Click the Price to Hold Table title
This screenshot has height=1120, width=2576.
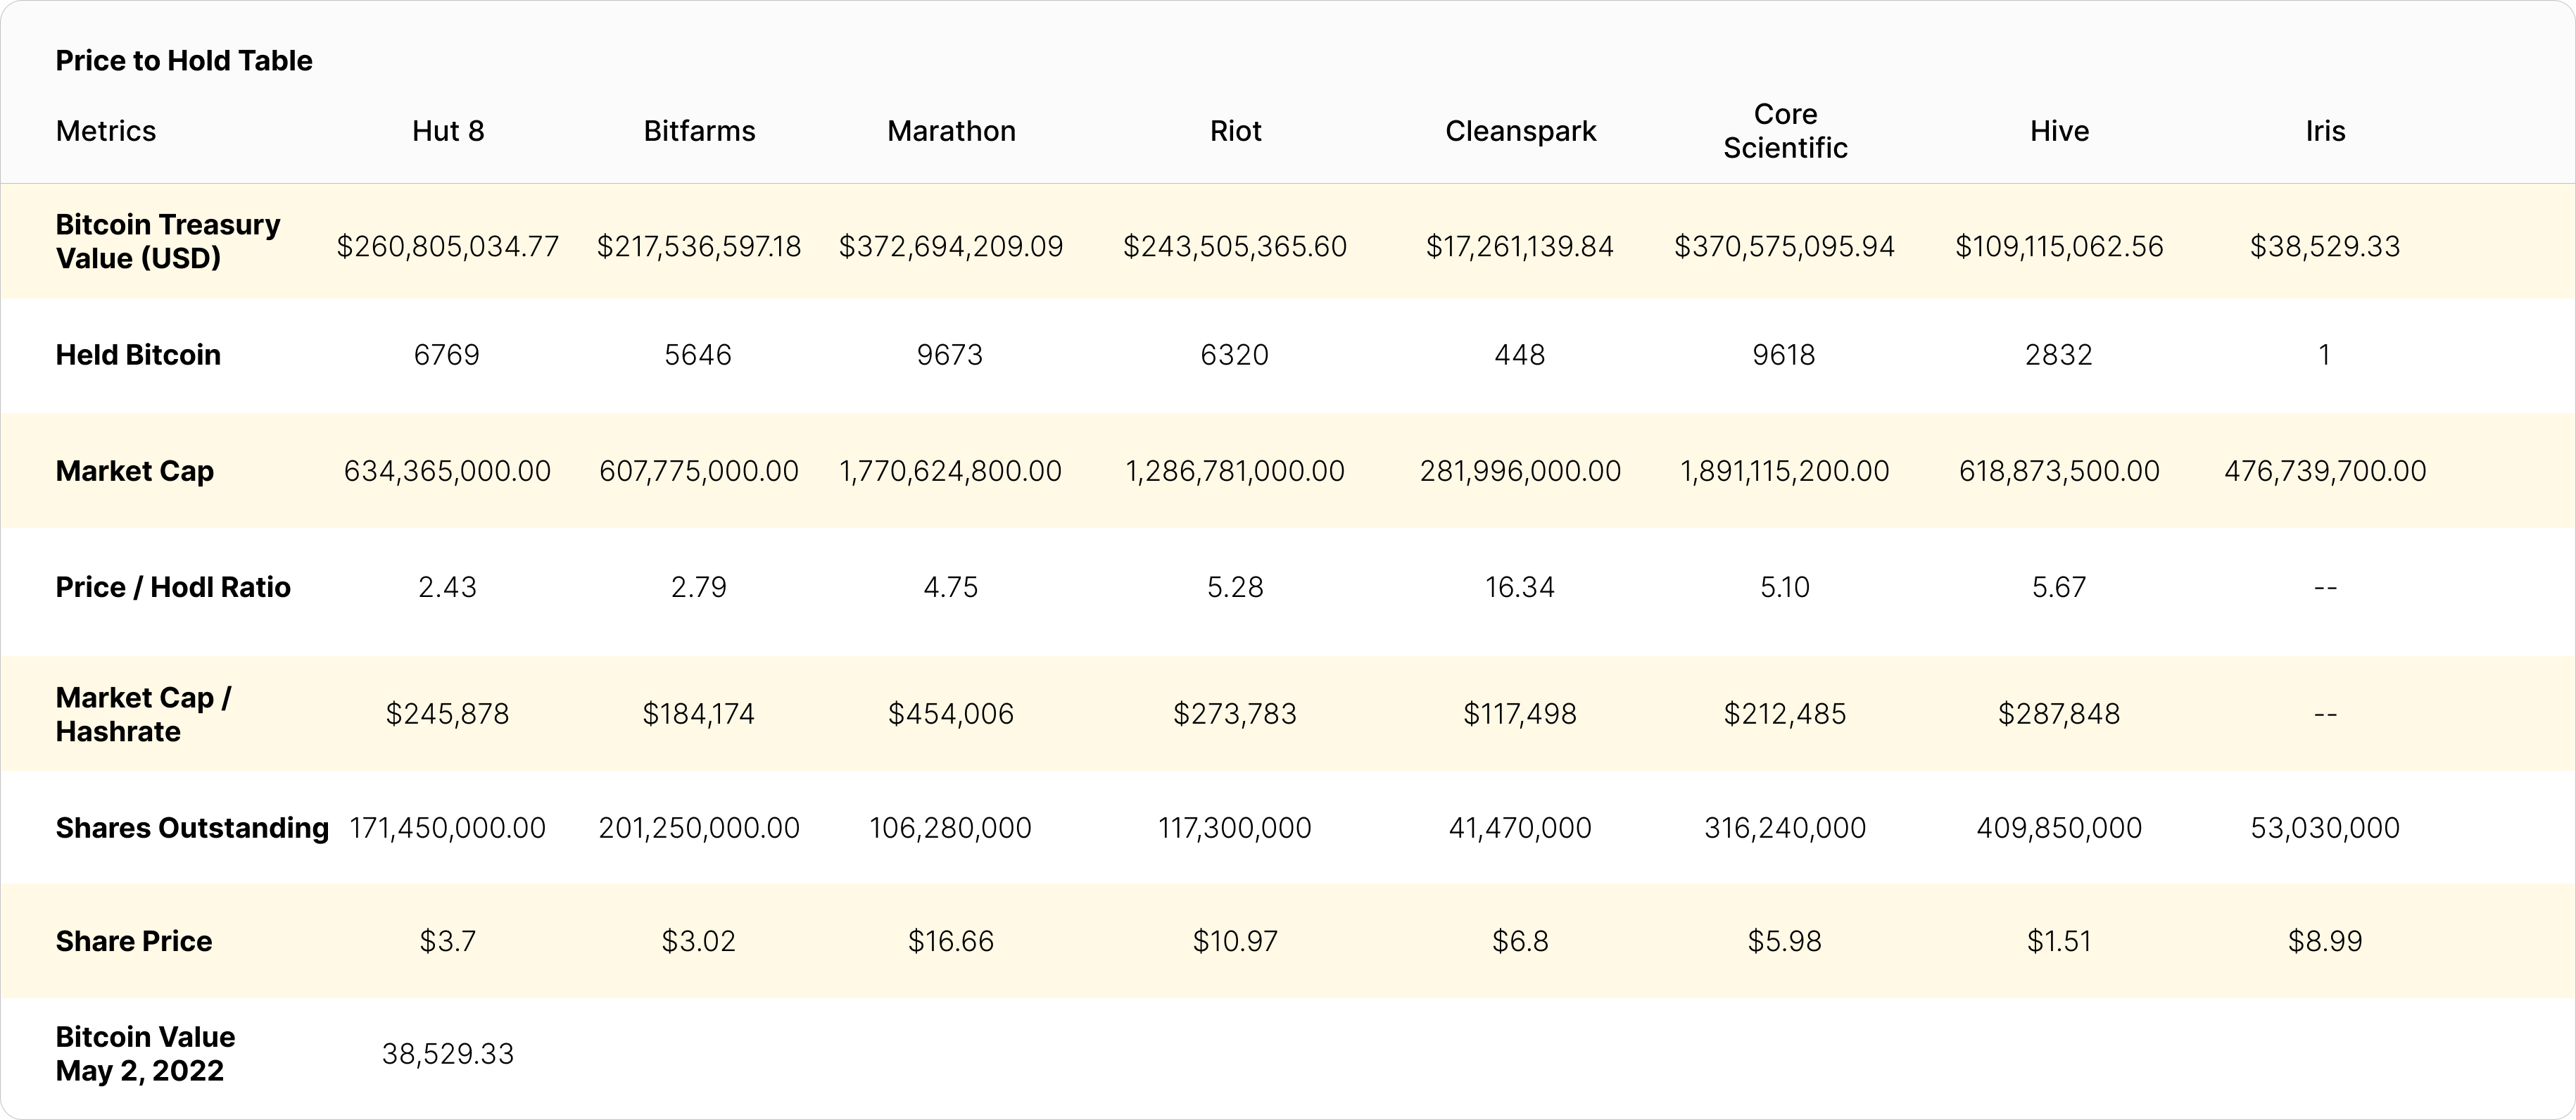(184, 61)
